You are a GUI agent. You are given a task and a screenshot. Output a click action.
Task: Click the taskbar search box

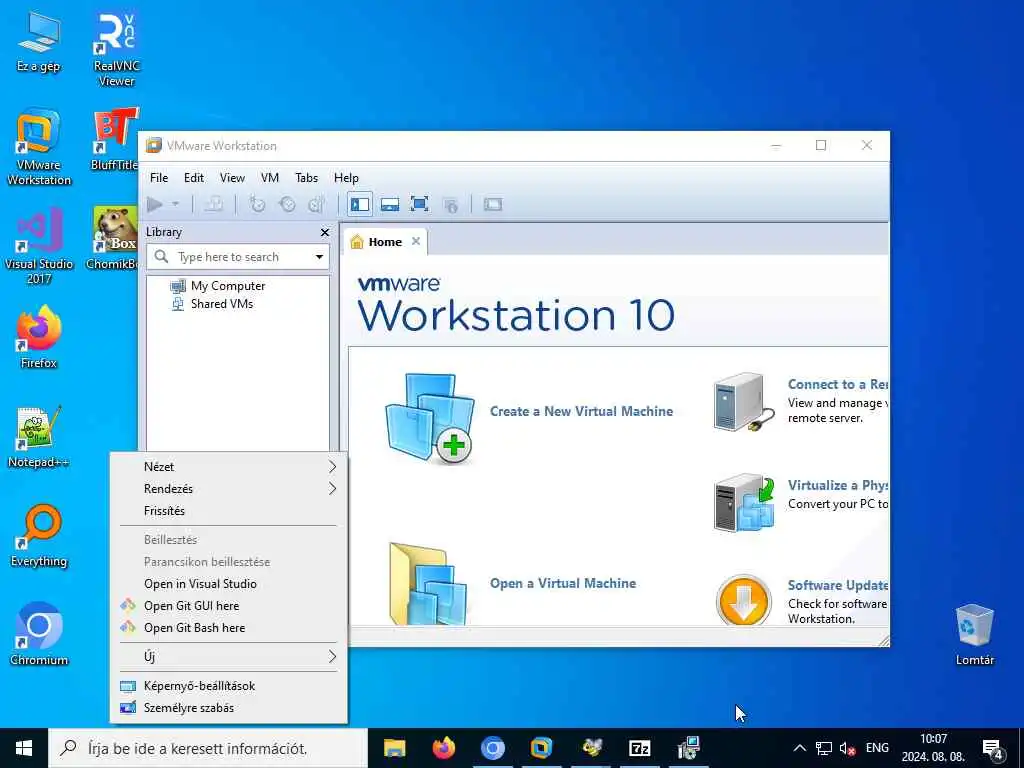click(x=208, y=748)
